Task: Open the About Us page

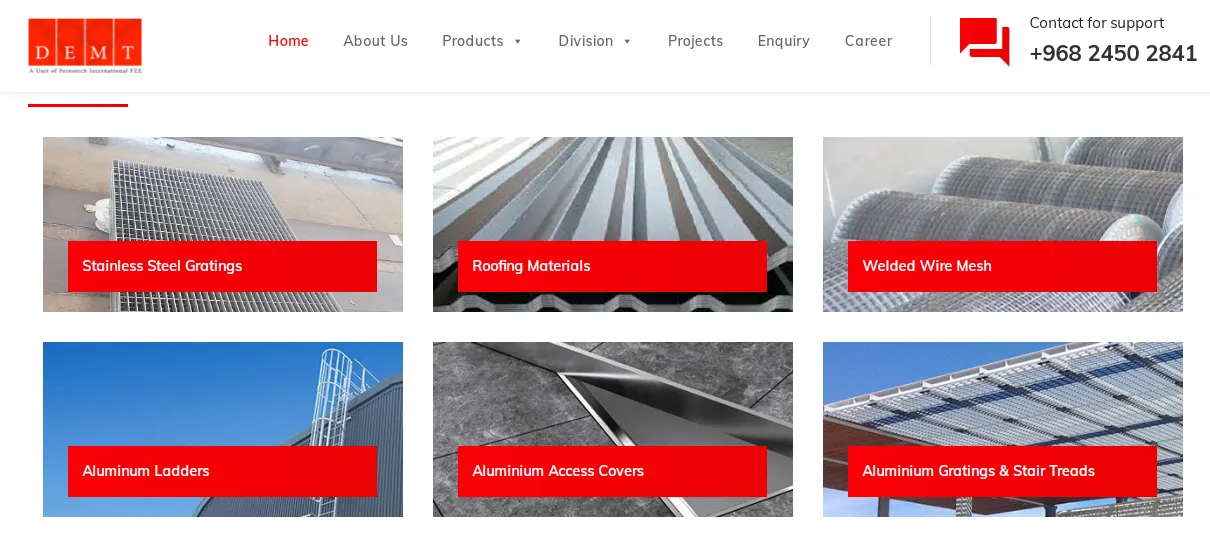Action: (375, 41)
